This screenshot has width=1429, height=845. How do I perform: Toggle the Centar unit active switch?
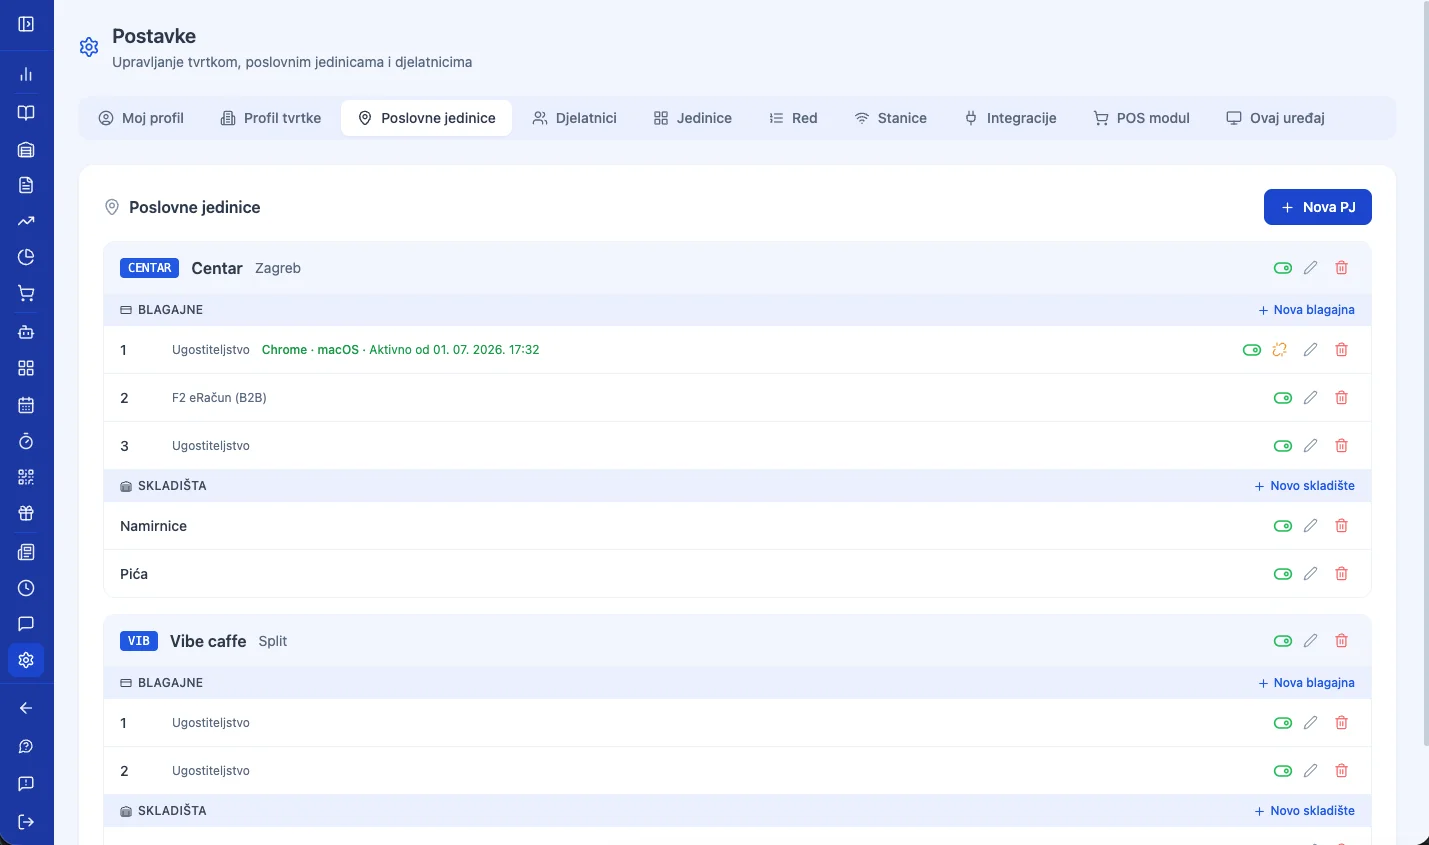1283,268
